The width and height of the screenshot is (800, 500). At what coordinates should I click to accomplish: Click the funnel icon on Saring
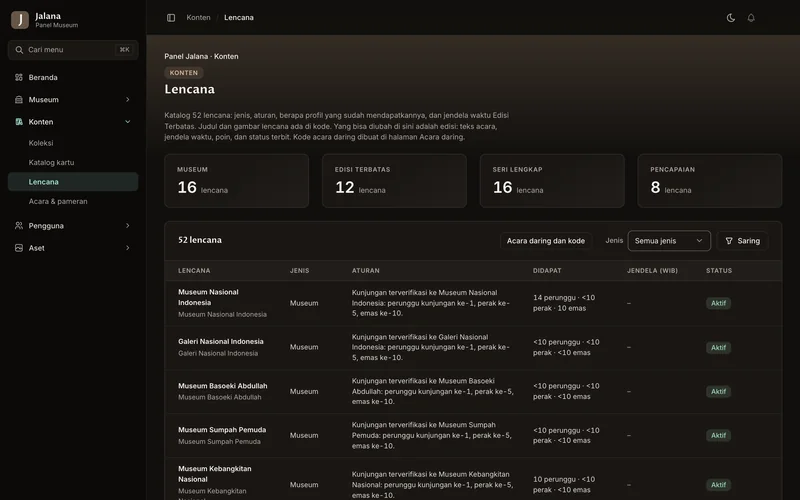[x=729, y=241]
